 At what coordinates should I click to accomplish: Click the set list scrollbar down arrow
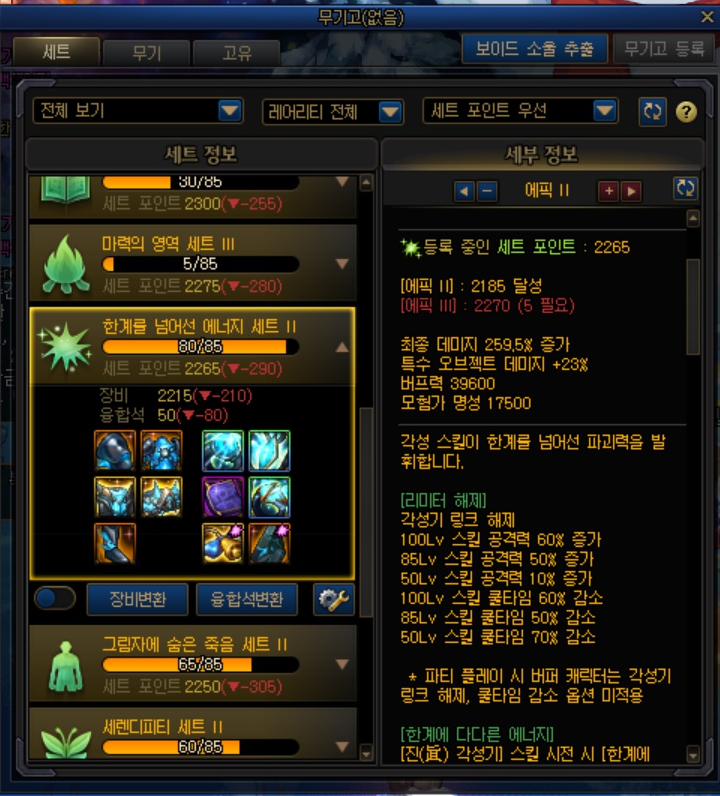point(366,752)
